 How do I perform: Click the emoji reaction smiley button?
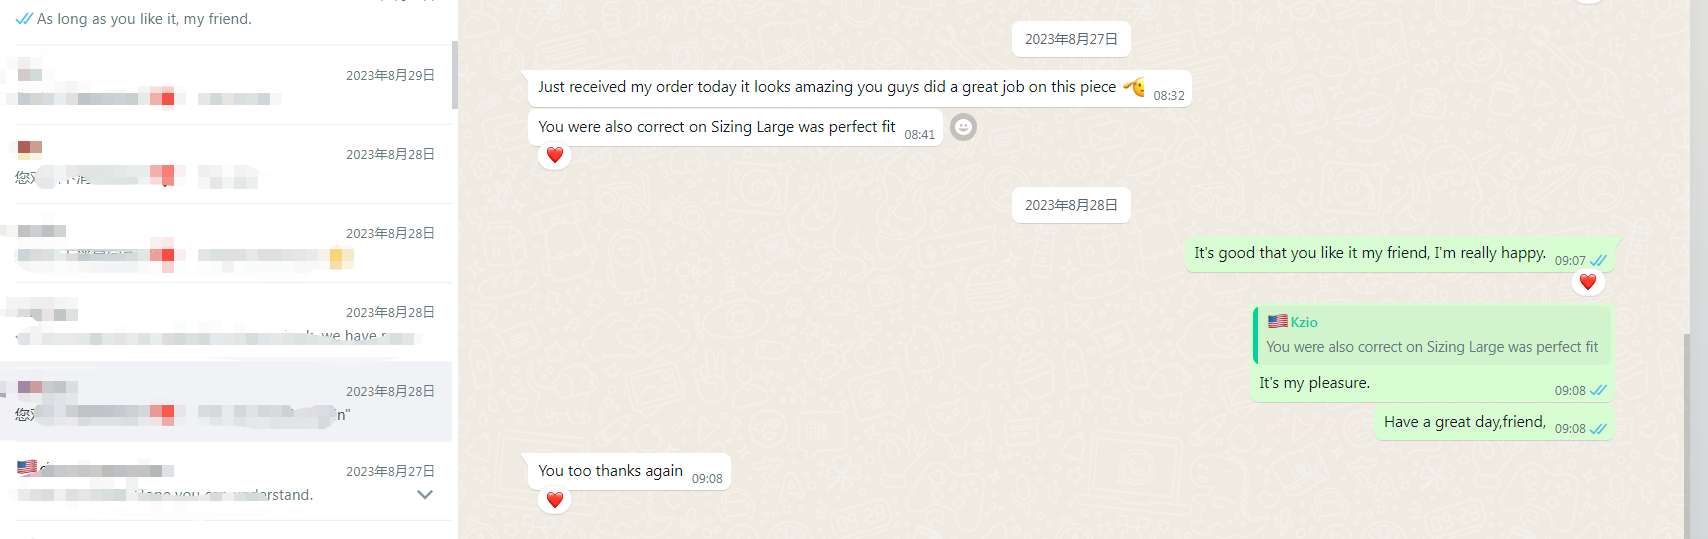point(963,127)
